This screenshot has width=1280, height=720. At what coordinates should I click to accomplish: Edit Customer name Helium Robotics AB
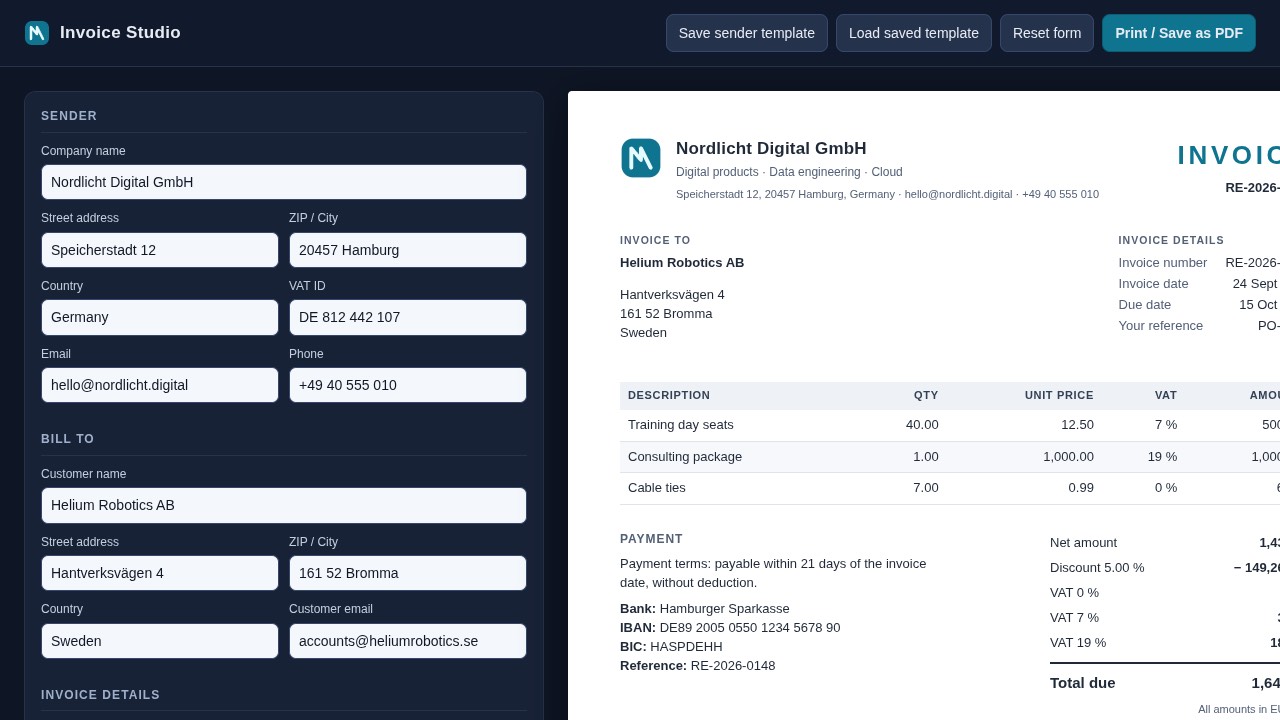[x=284, y=505]
